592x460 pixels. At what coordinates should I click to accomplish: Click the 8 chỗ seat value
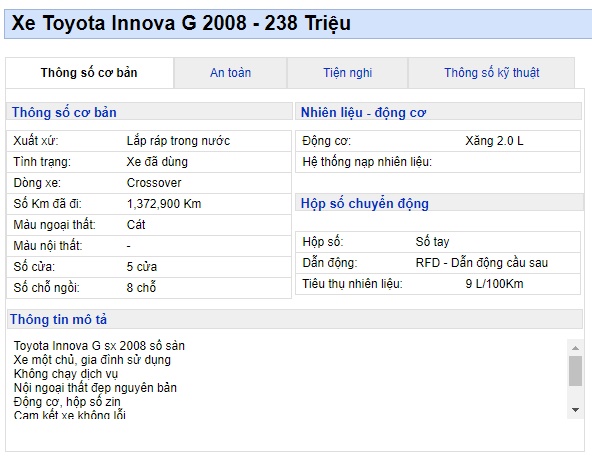[x=141, y=288]
